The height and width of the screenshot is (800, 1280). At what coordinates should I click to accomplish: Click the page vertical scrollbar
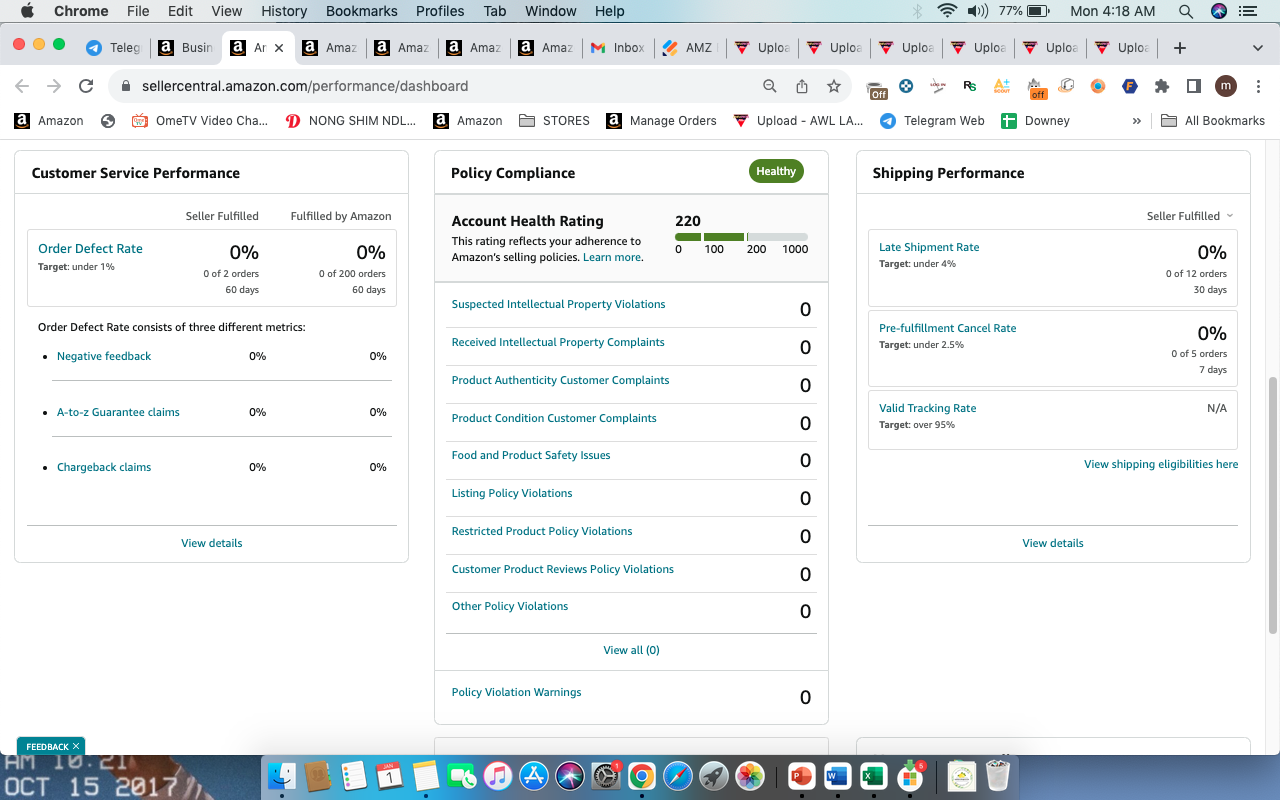pos(1272,505)
